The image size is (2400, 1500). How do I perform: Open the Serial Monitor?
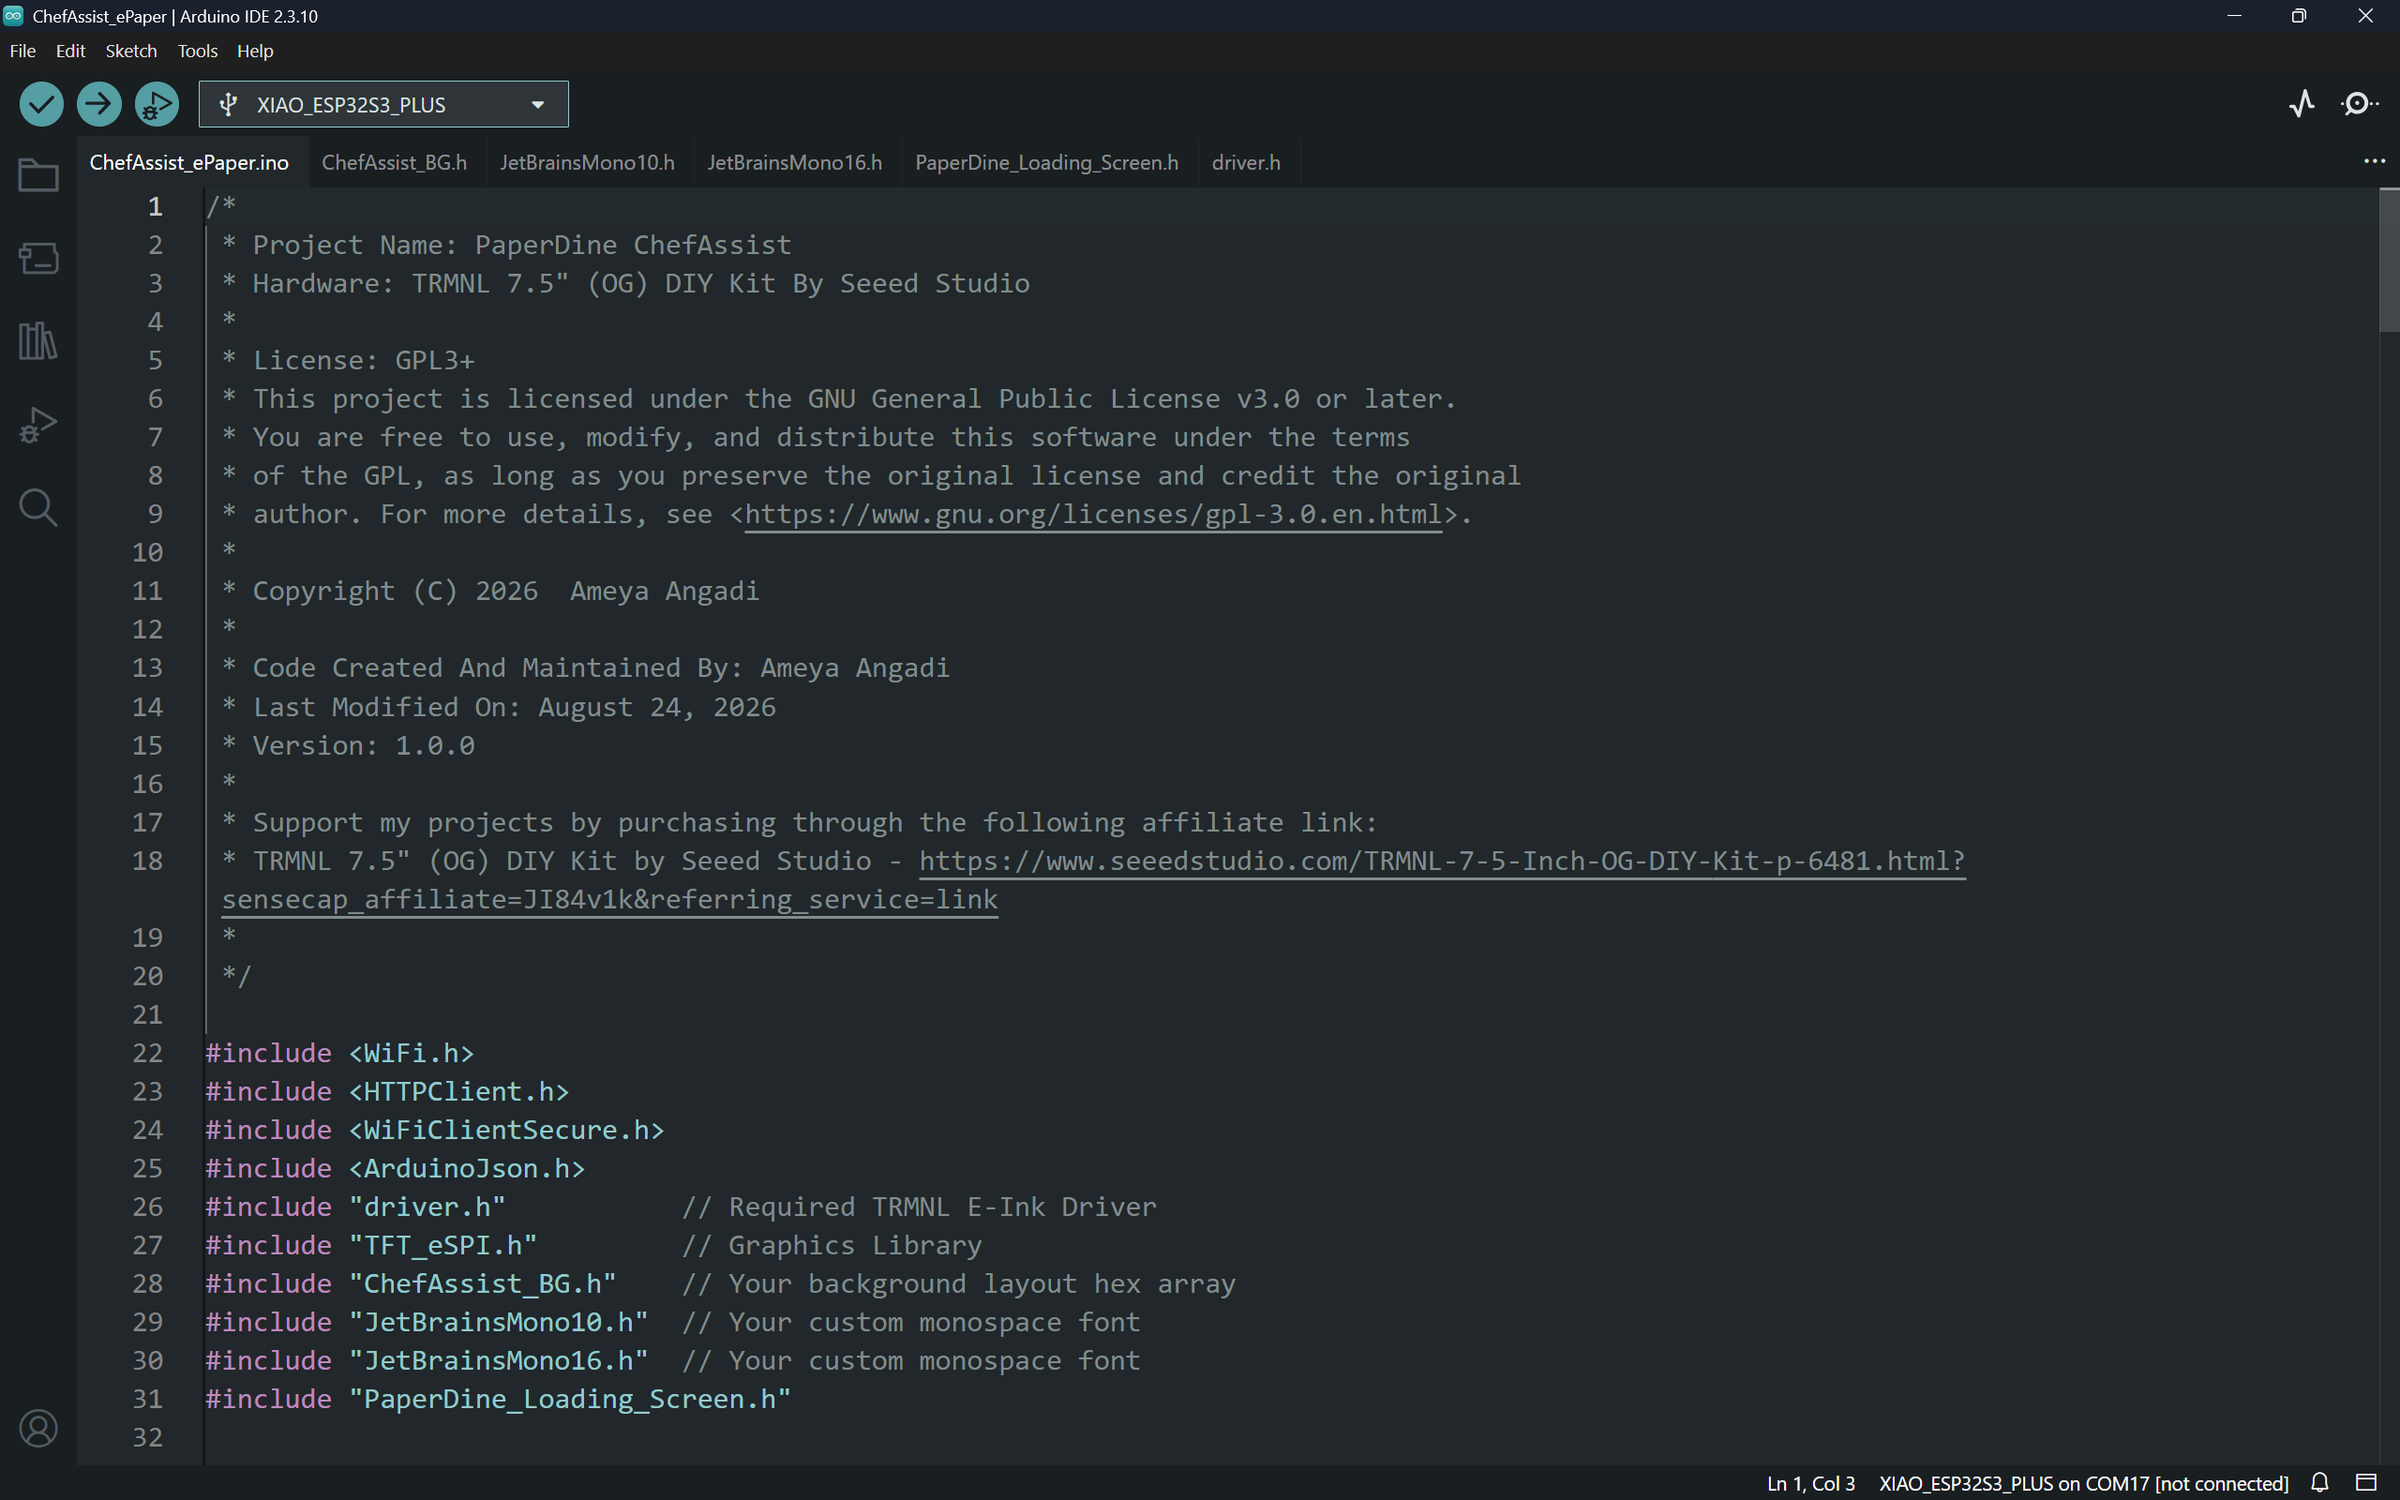tap(2359, 104)
